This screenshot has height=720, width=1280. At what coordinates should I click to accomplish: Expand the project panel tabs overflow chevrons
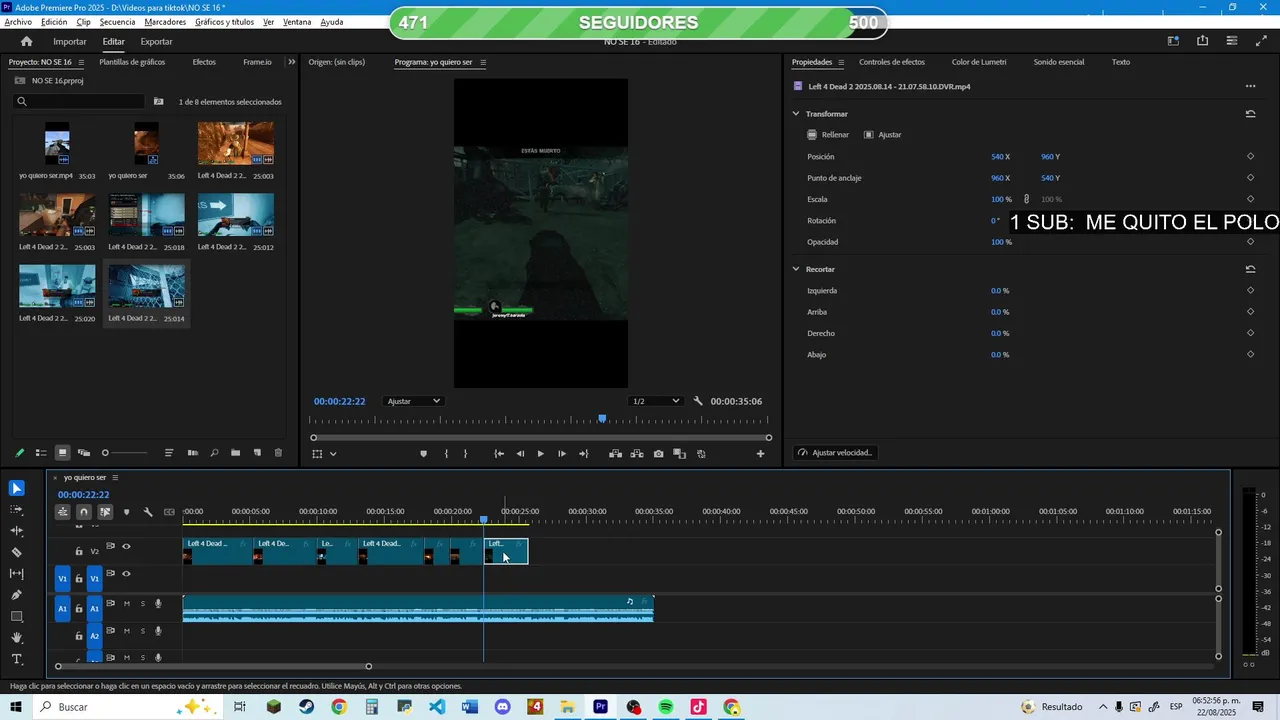(x=291, y=62)
